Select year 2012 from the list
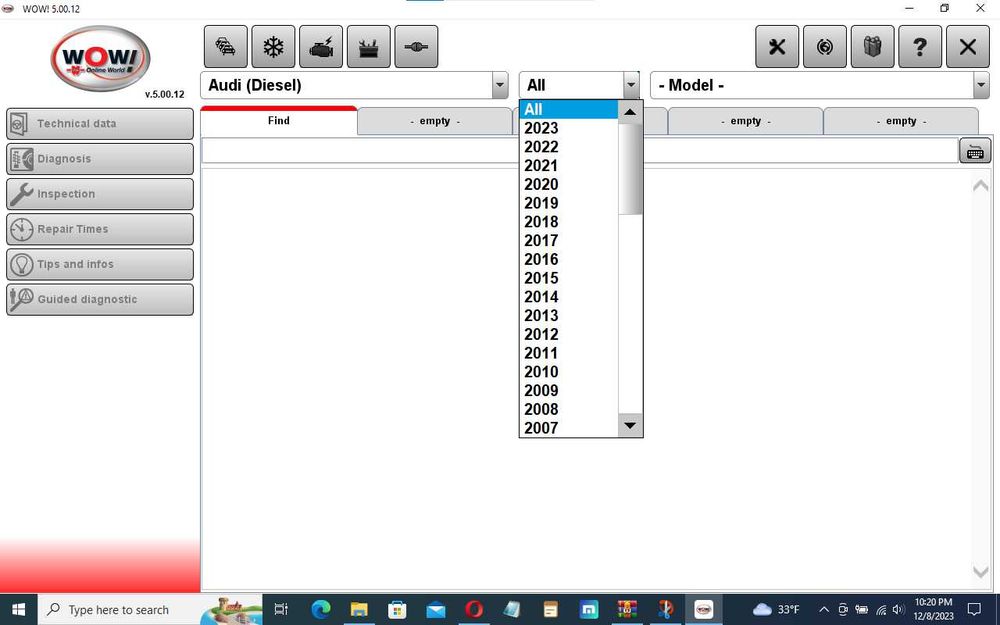This screenshot has height=625, width=1000. [x=569, y=334]
